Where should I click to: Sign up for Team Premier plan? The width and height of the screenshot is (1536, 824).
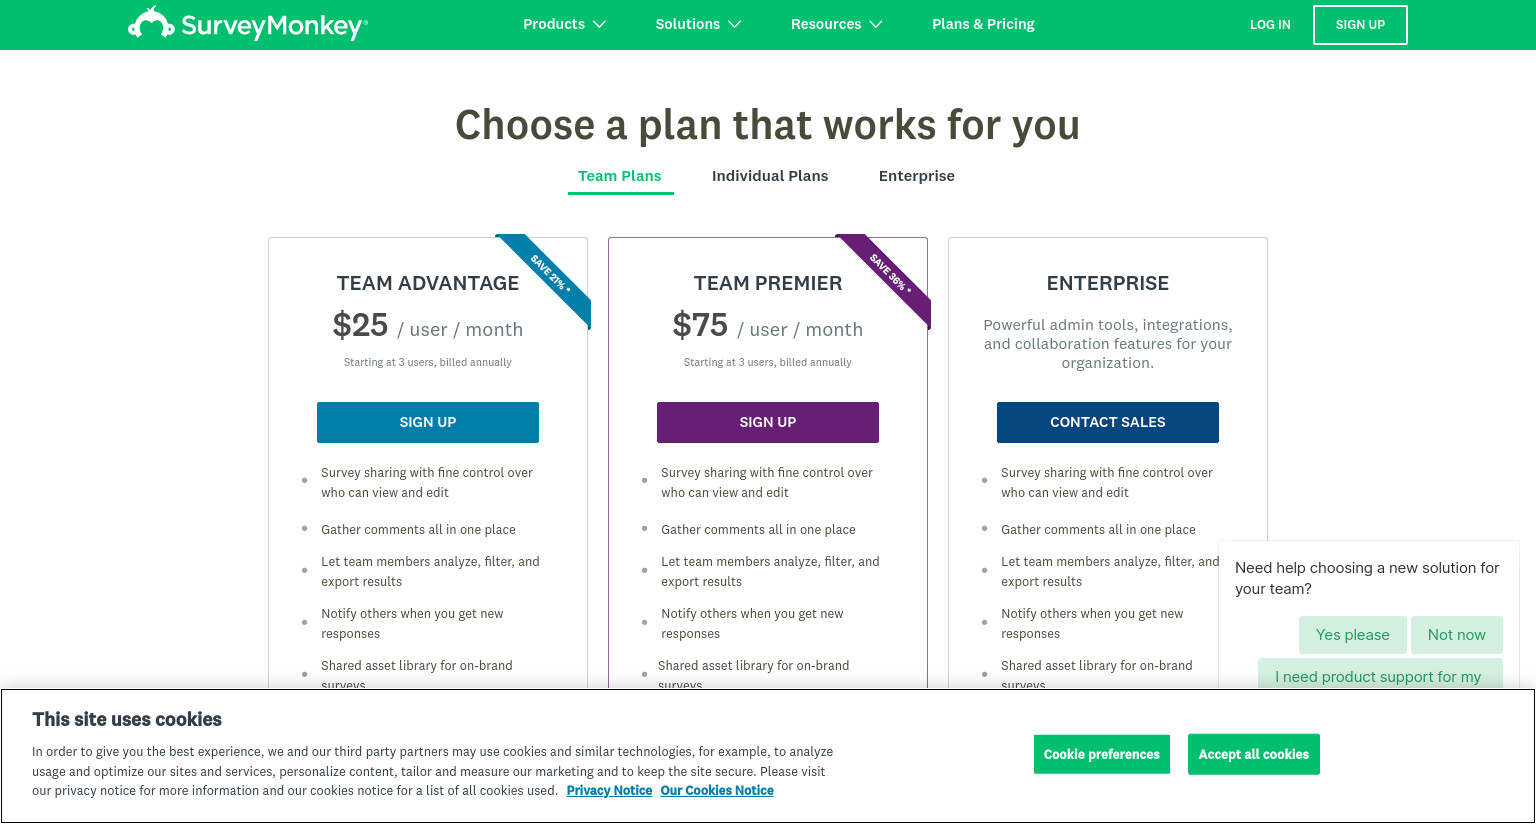coord(768,422)
